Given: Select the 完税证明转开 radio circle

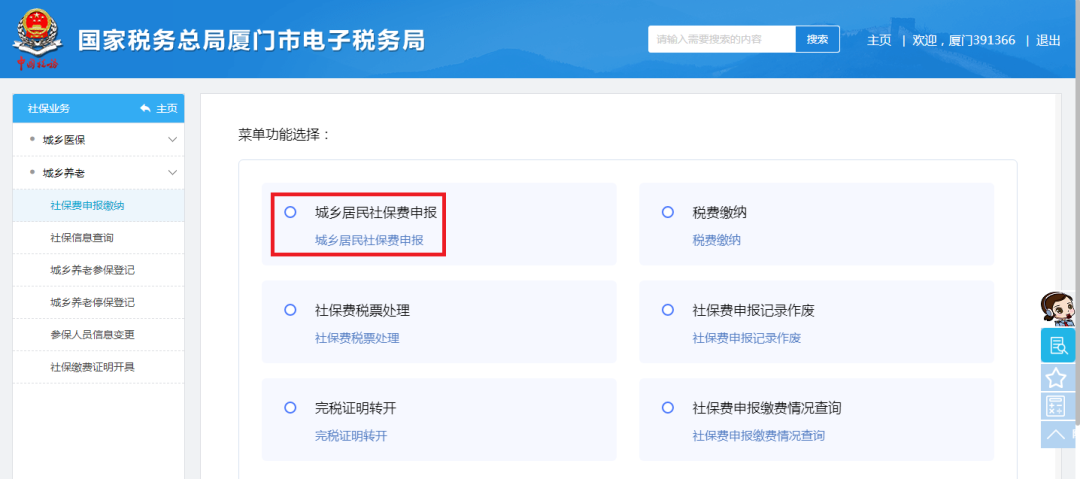Looking at the screenshot, I should tap(290, 408).
